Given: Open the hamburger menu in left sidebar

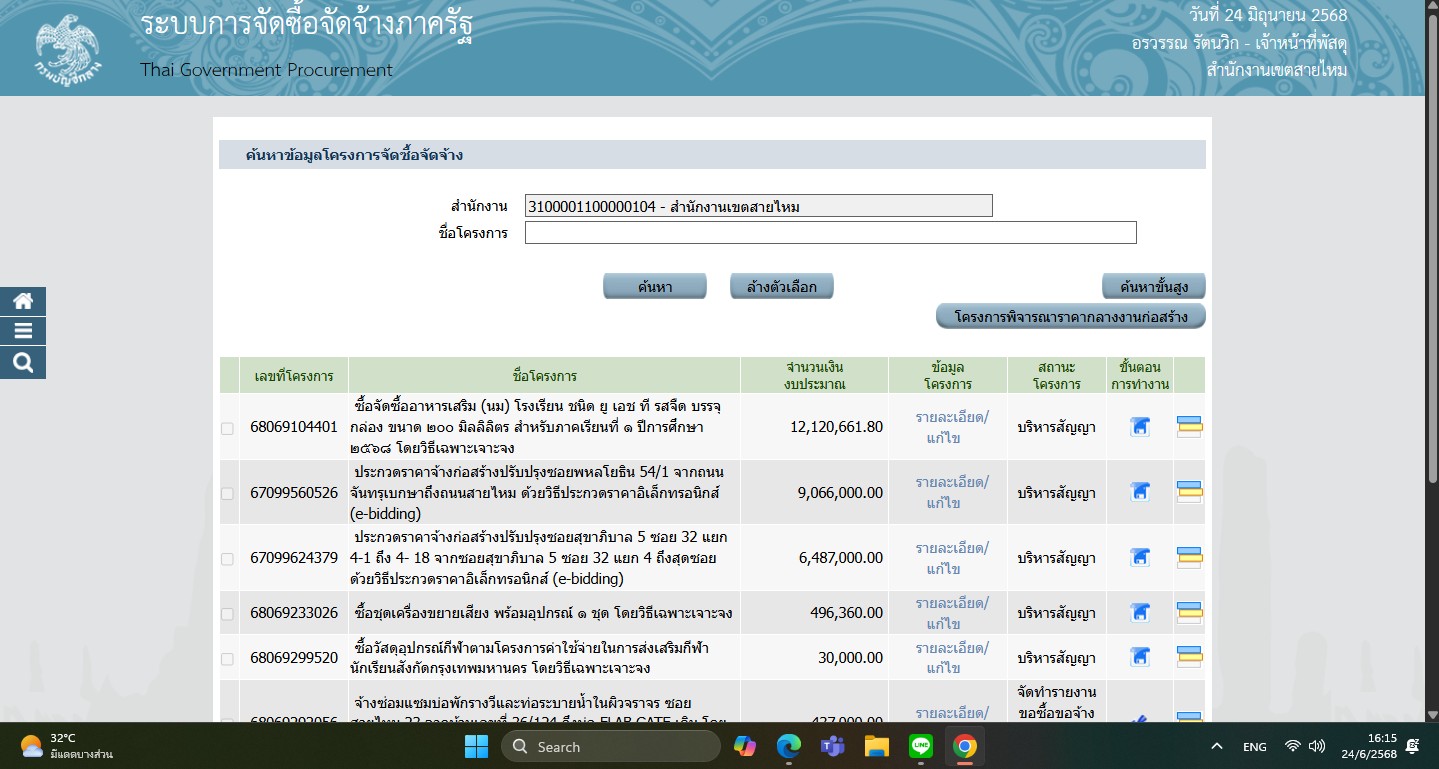Looking at the screenshot, I should tap(23, 332).
